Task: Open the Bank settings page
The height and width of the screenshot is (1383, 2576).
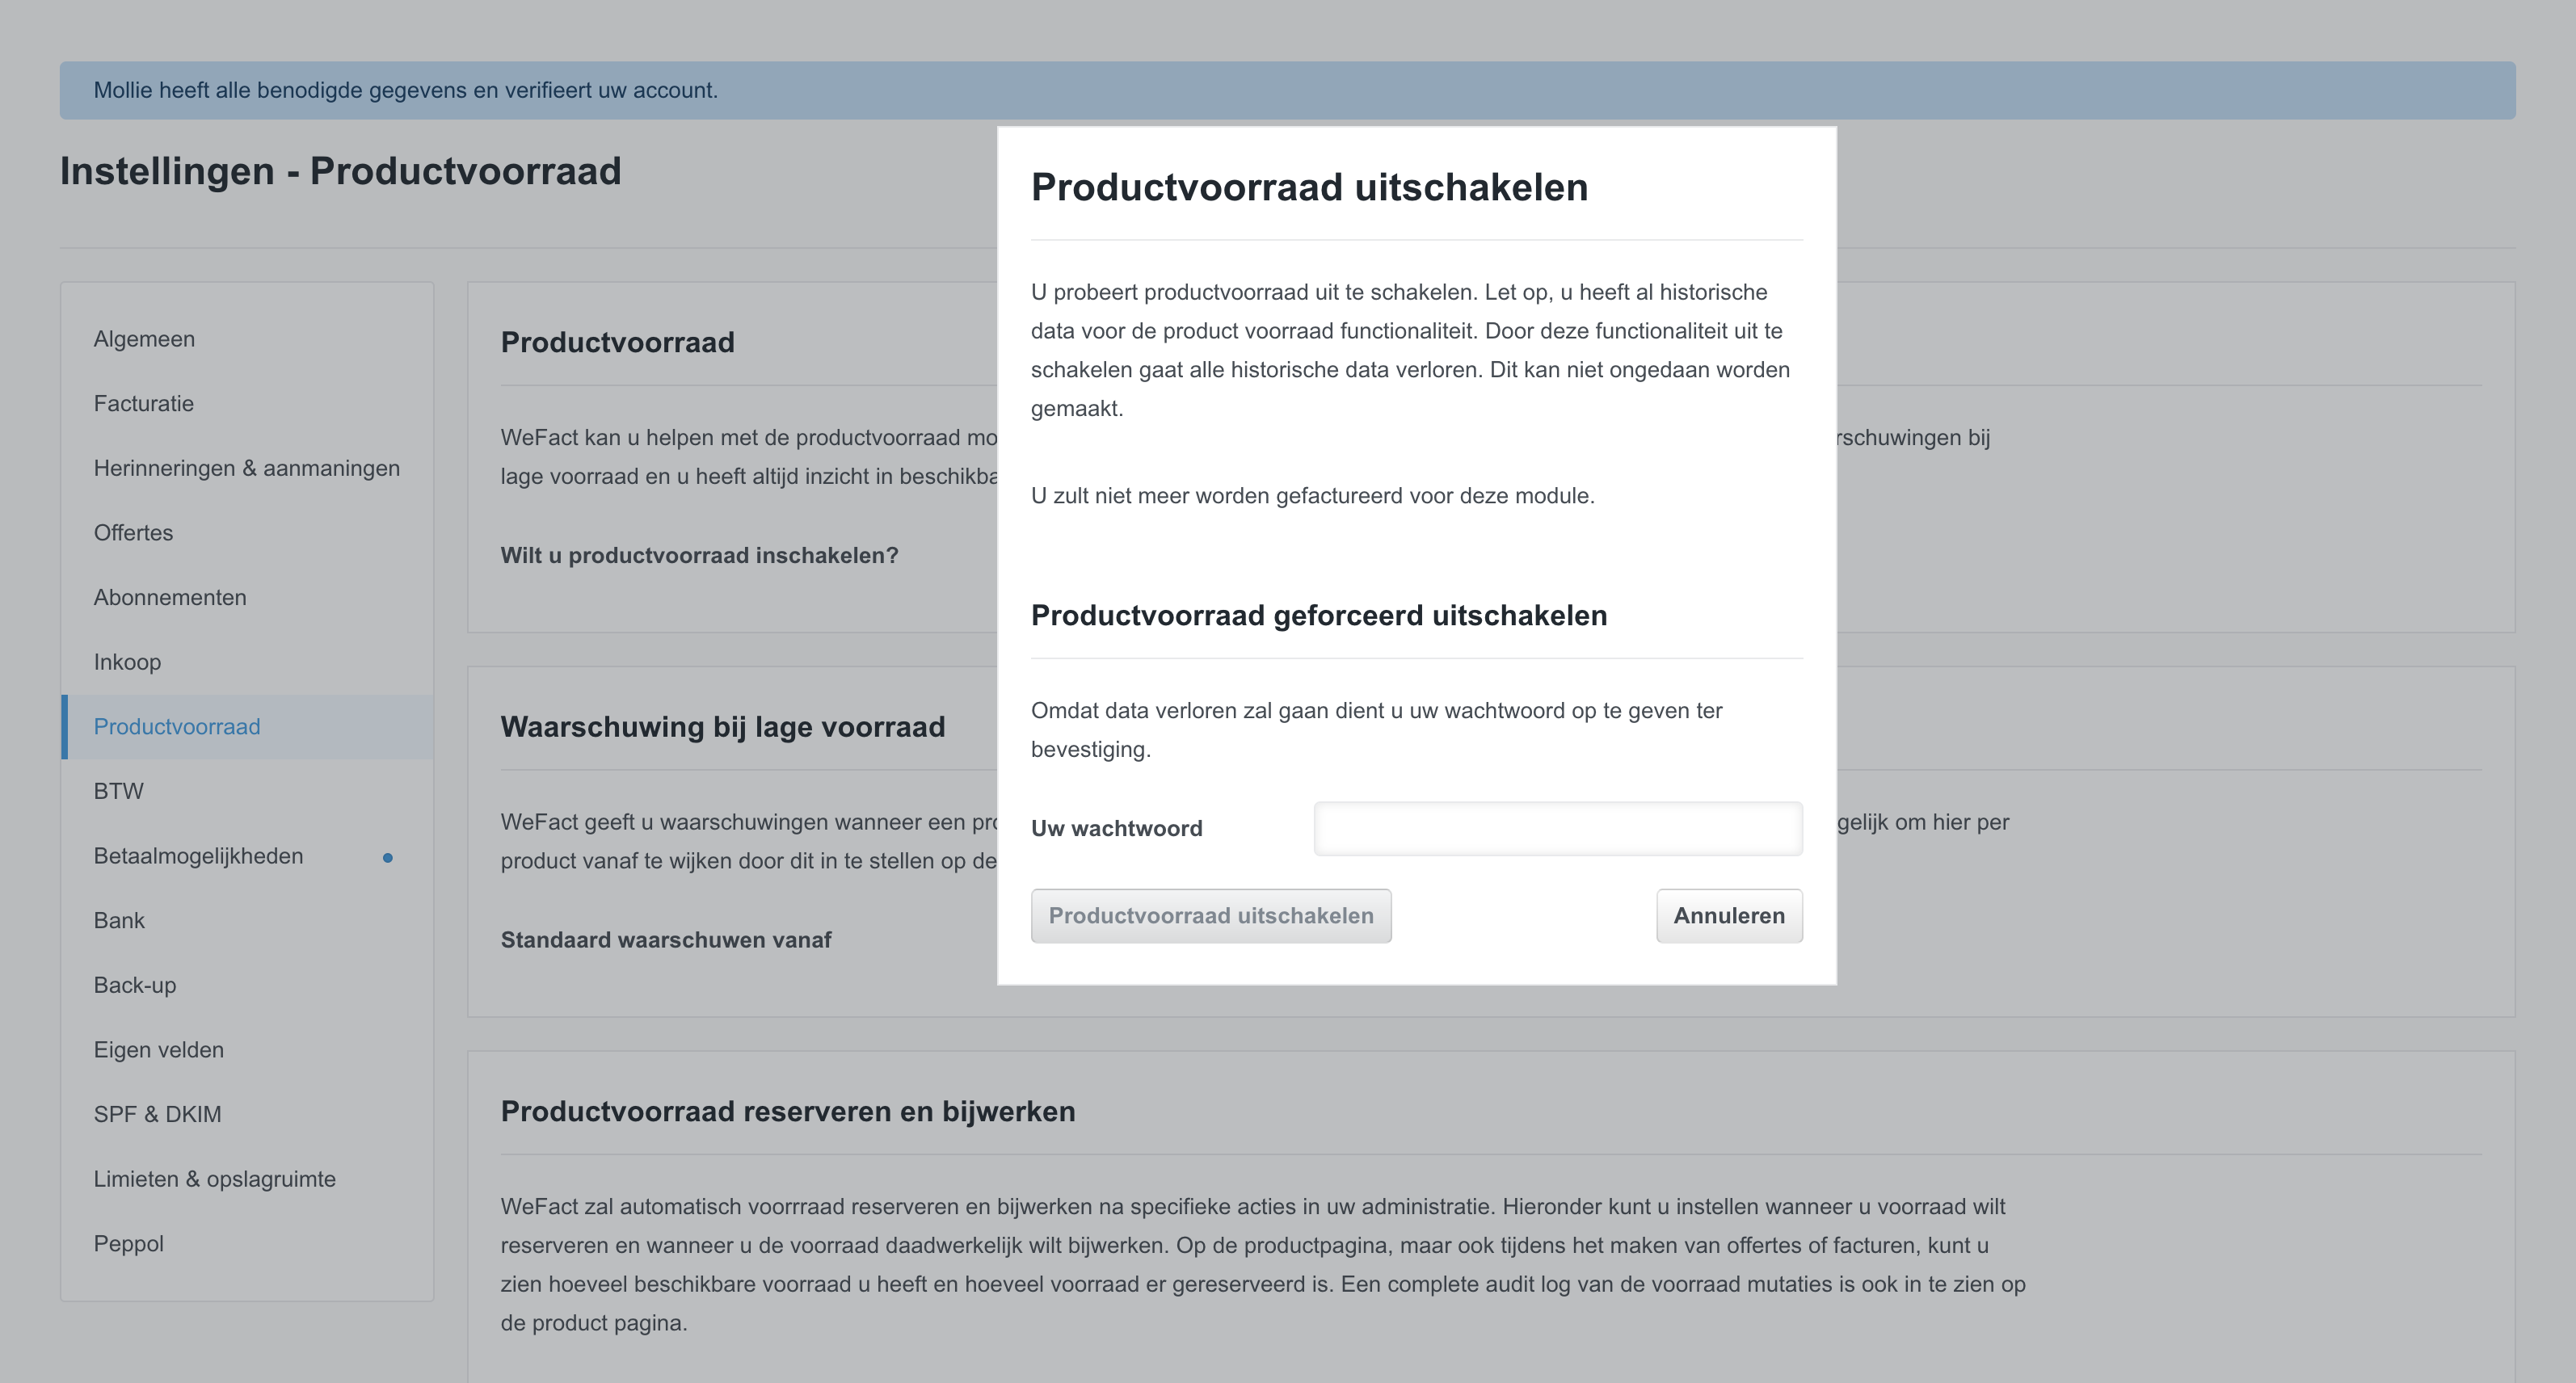Action: (119, 920)
